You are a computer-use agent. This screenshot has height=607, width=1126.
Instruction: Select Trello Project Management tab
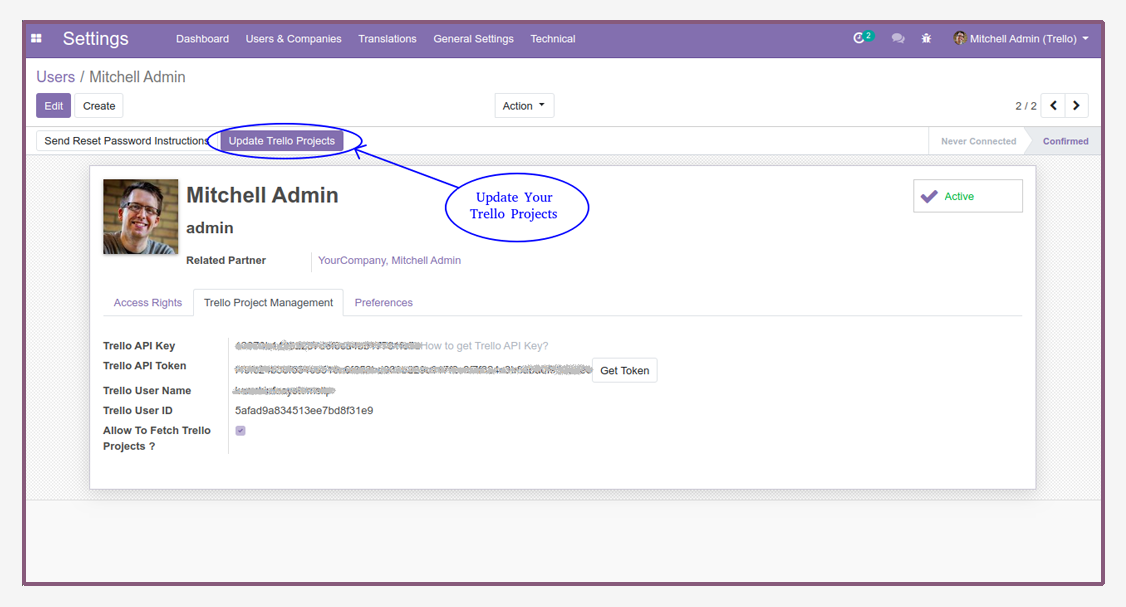(269, 302)
